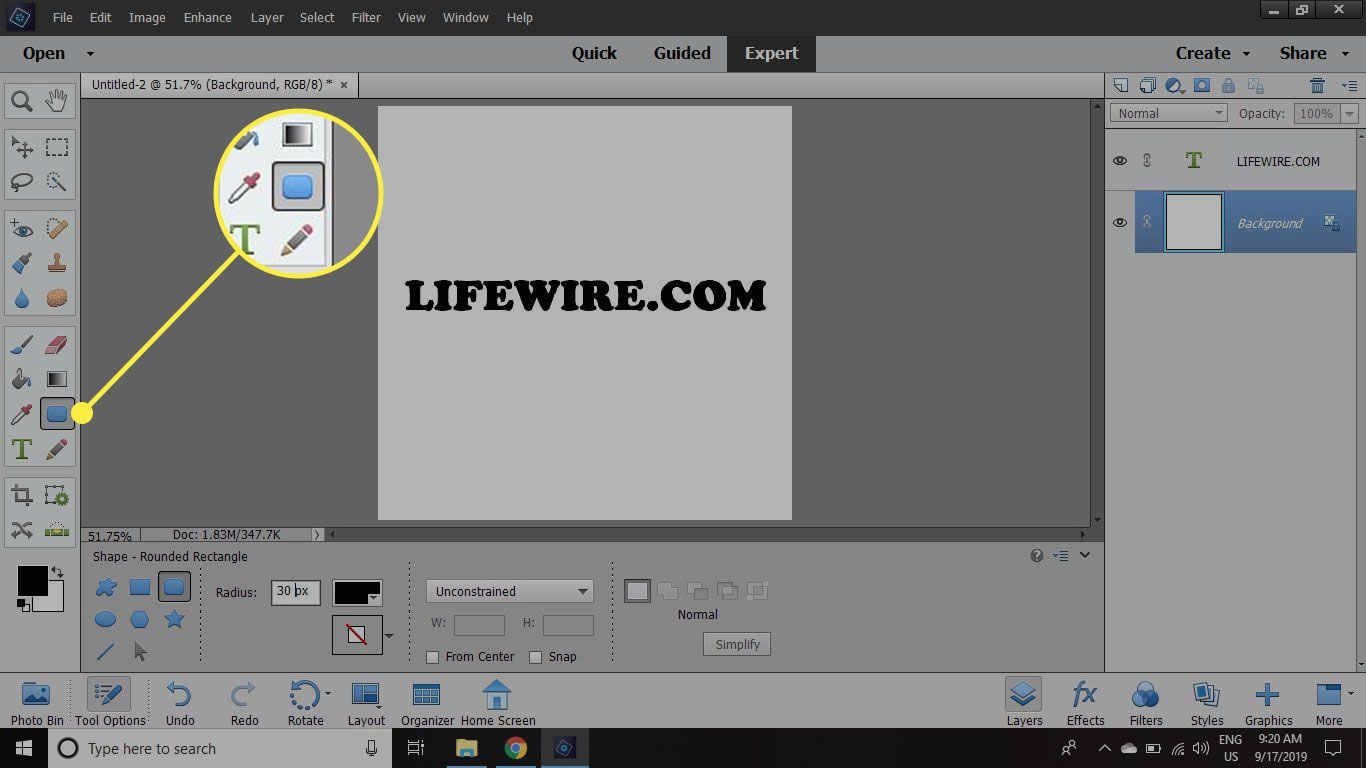
Task: Choose Custom Shape in tool options
Action: [105, 587]
